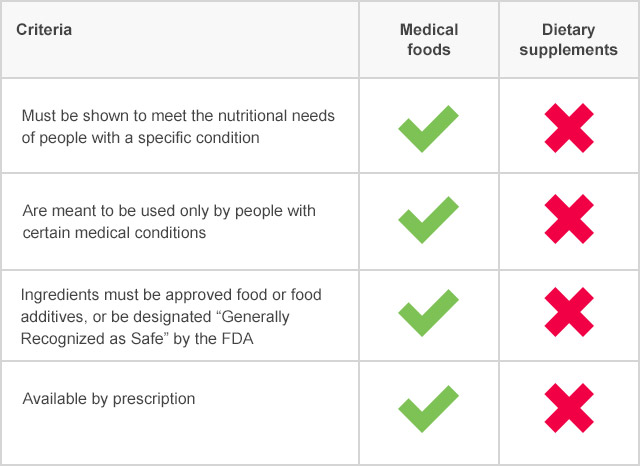Click the 'certain medical conditions' text line
Viewport: 640px width, 466px height.
(114, 233)
